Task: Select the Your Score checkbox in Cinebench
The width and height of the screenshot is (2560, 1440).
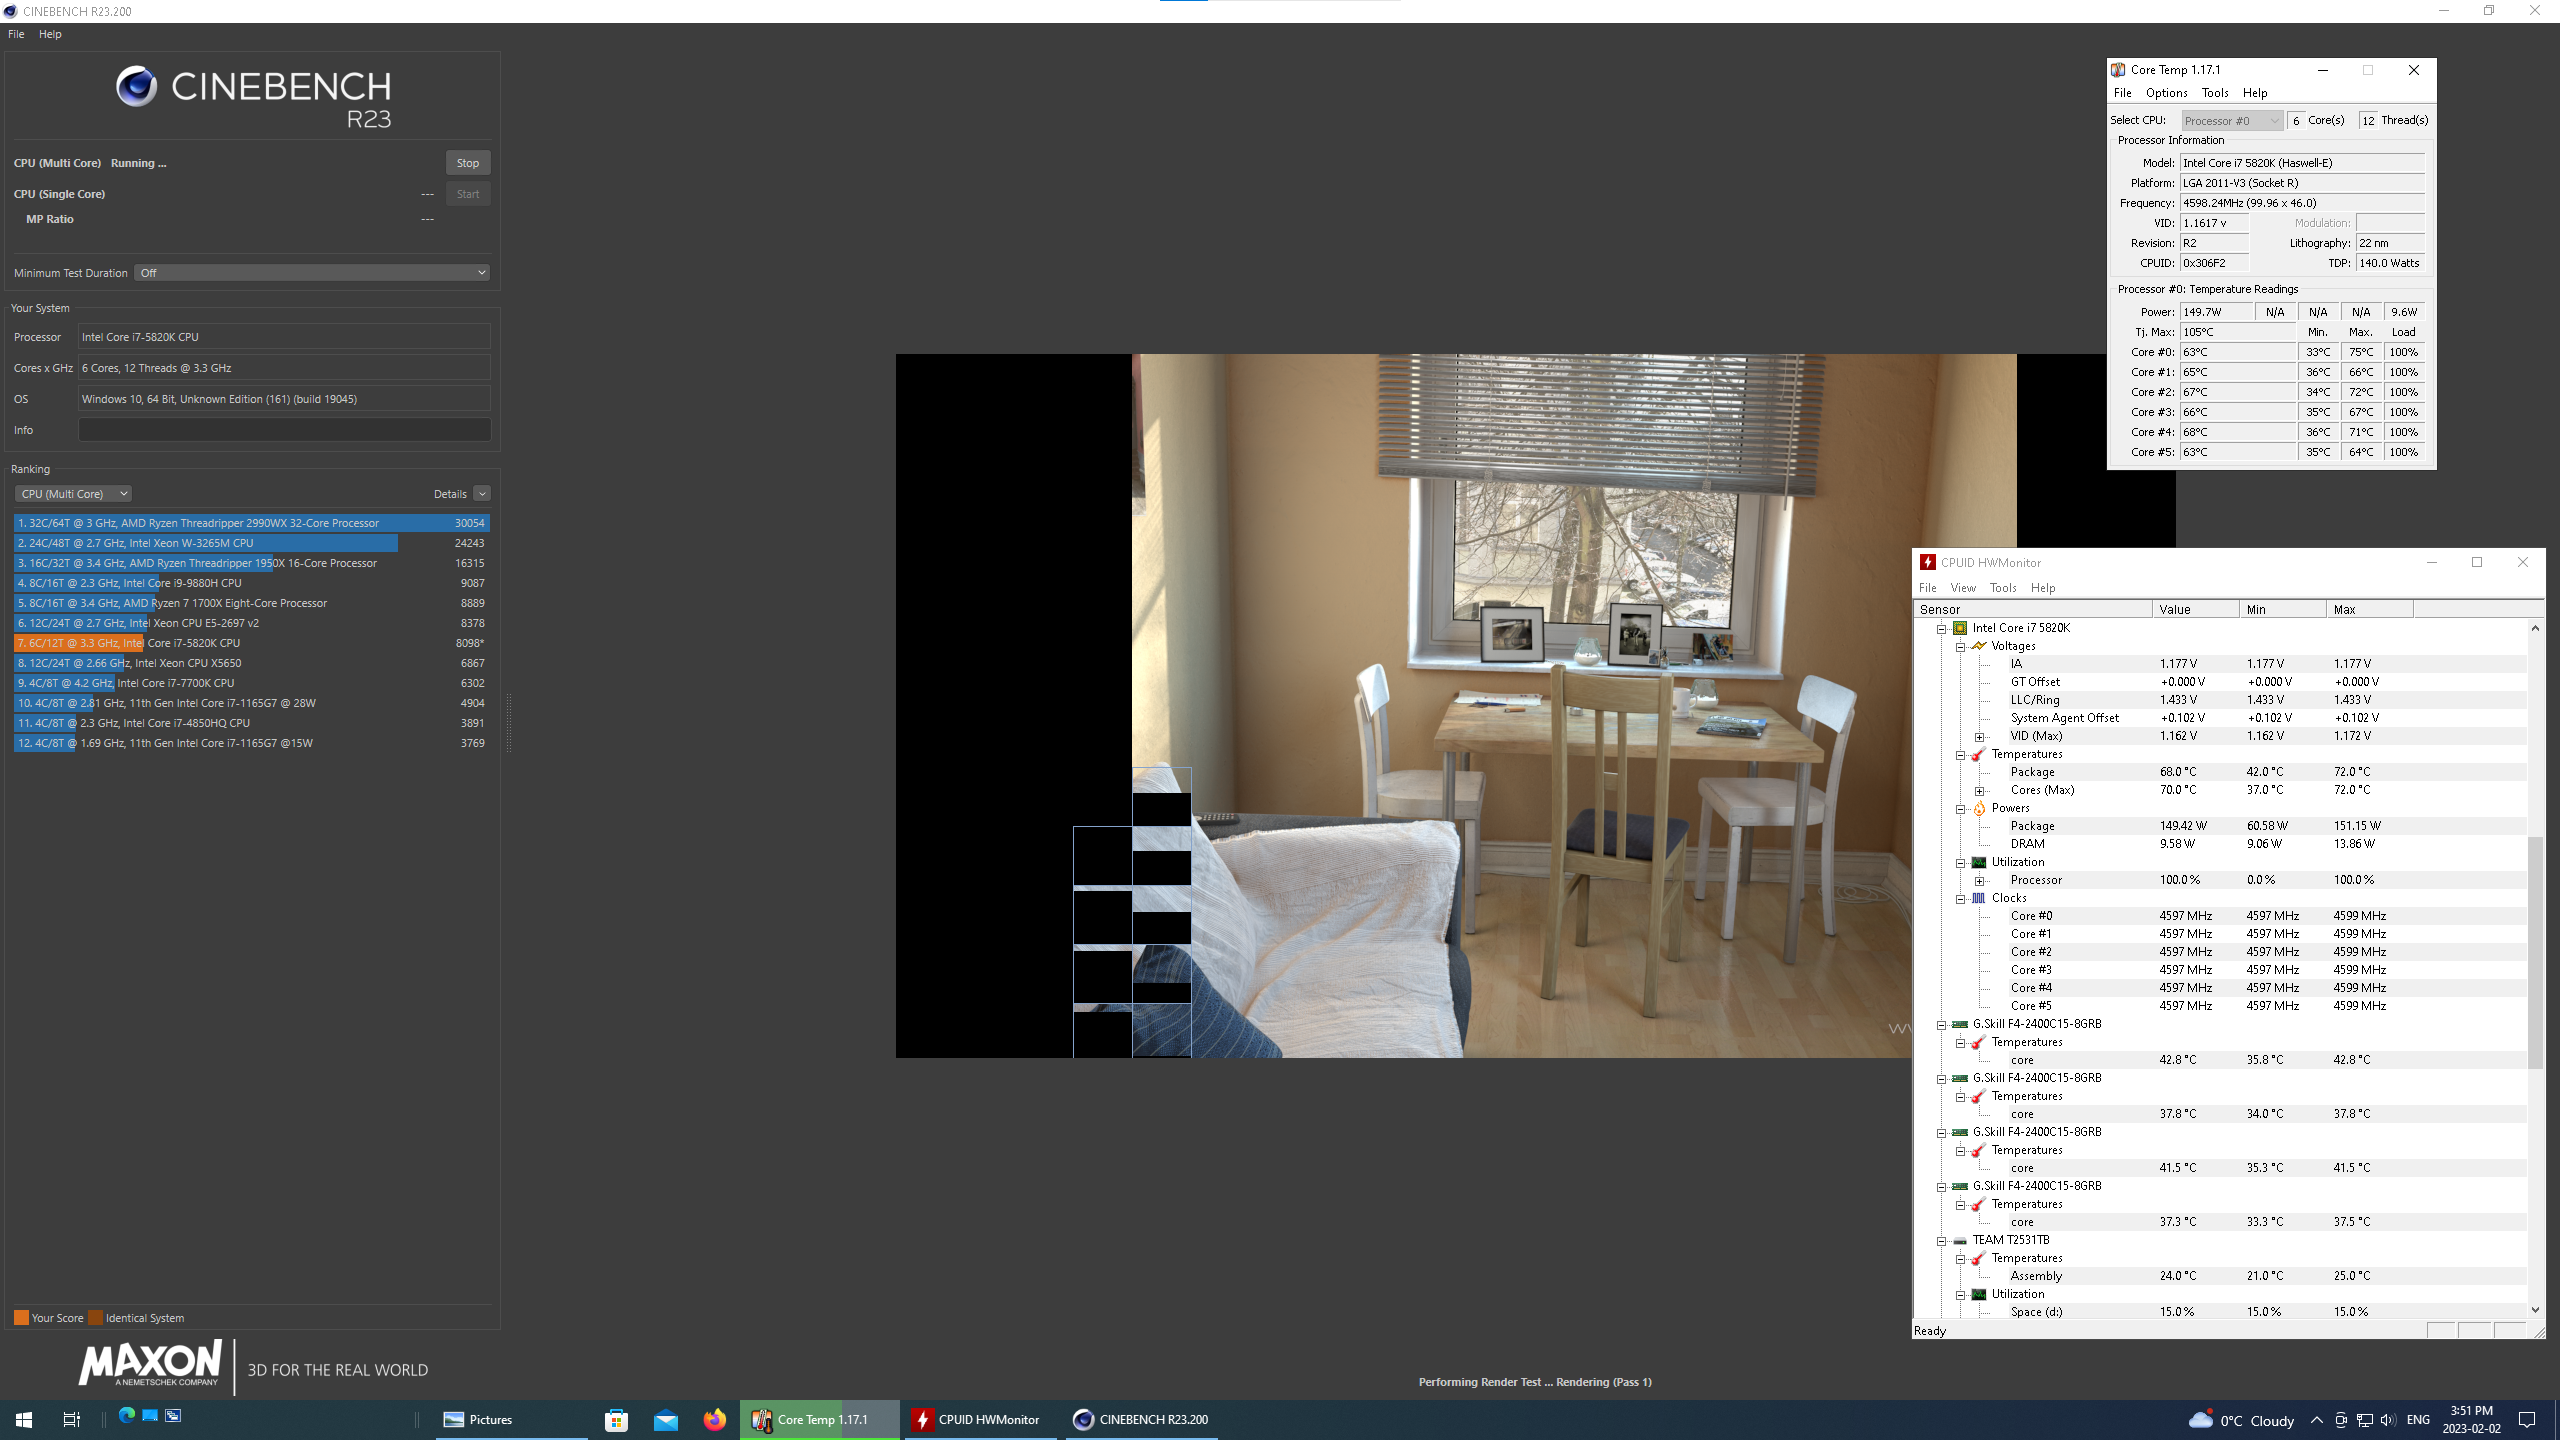Action: 18,1317
